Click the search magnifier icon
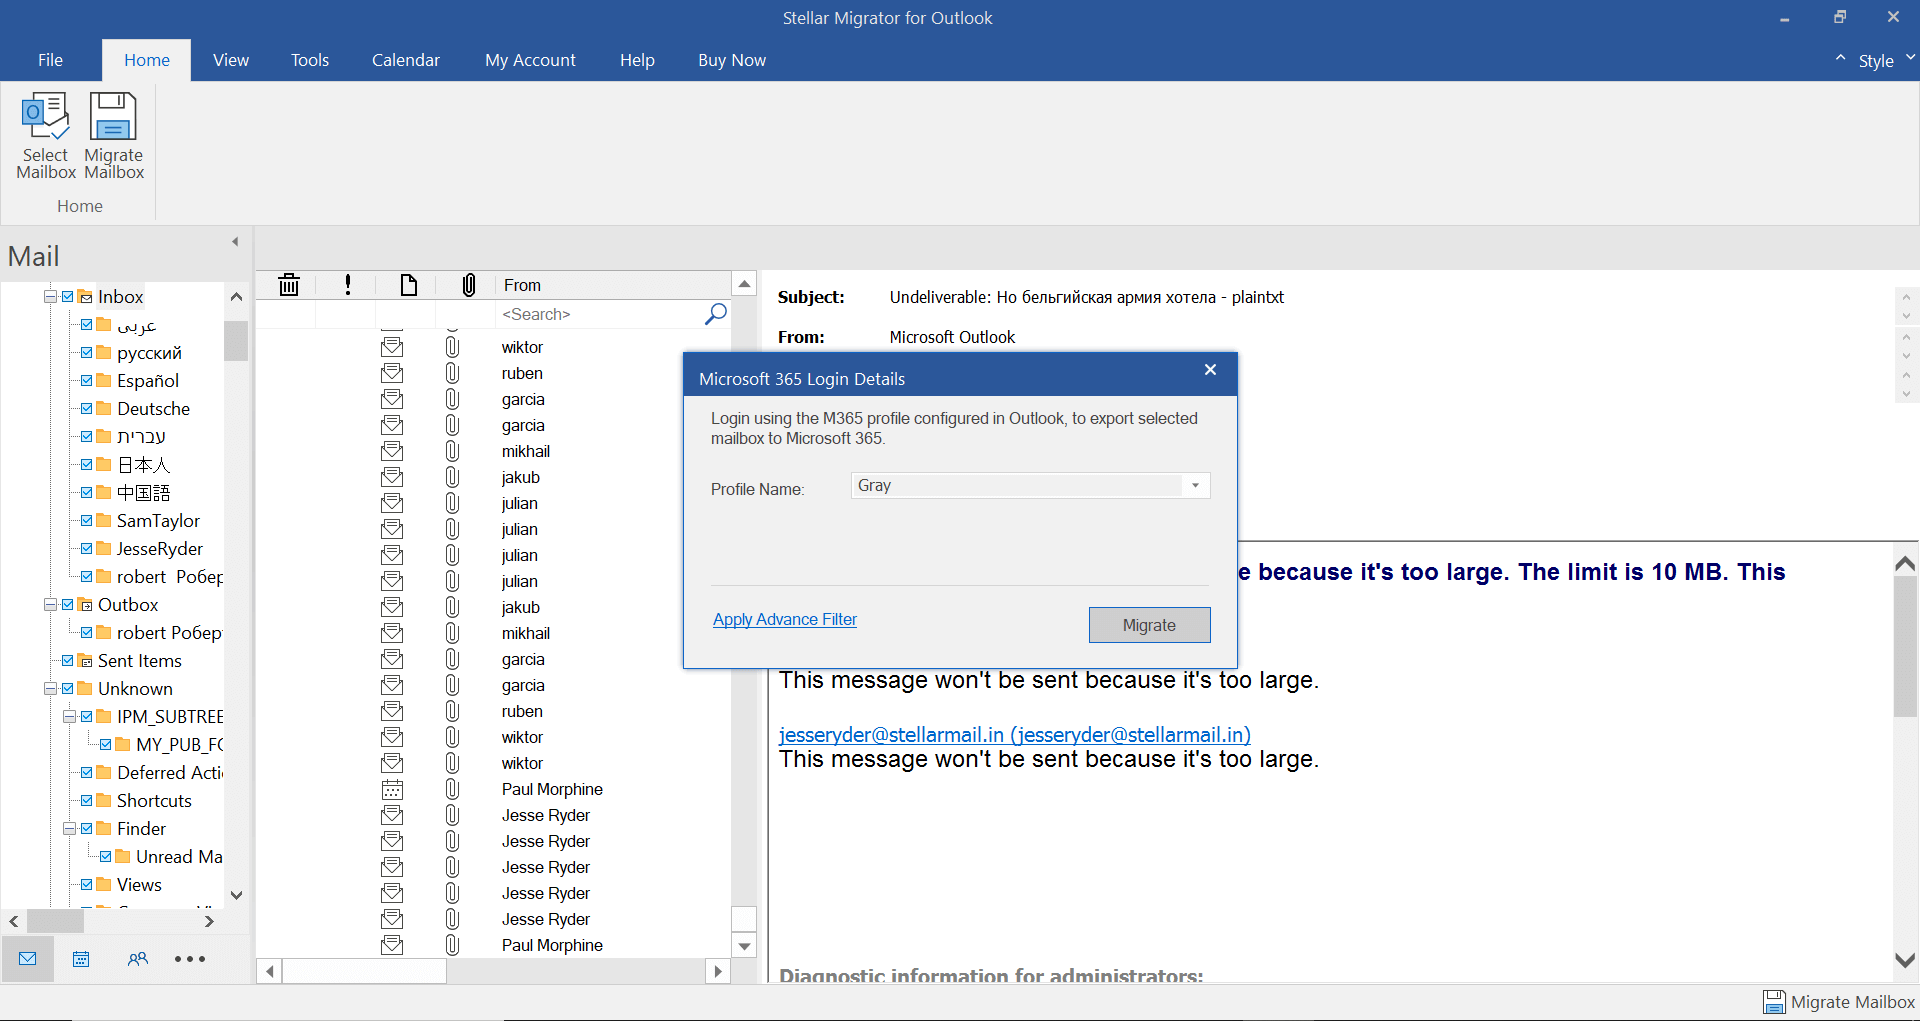The height and width of the screenshot is (1021, 1920). tap(714, 314)
